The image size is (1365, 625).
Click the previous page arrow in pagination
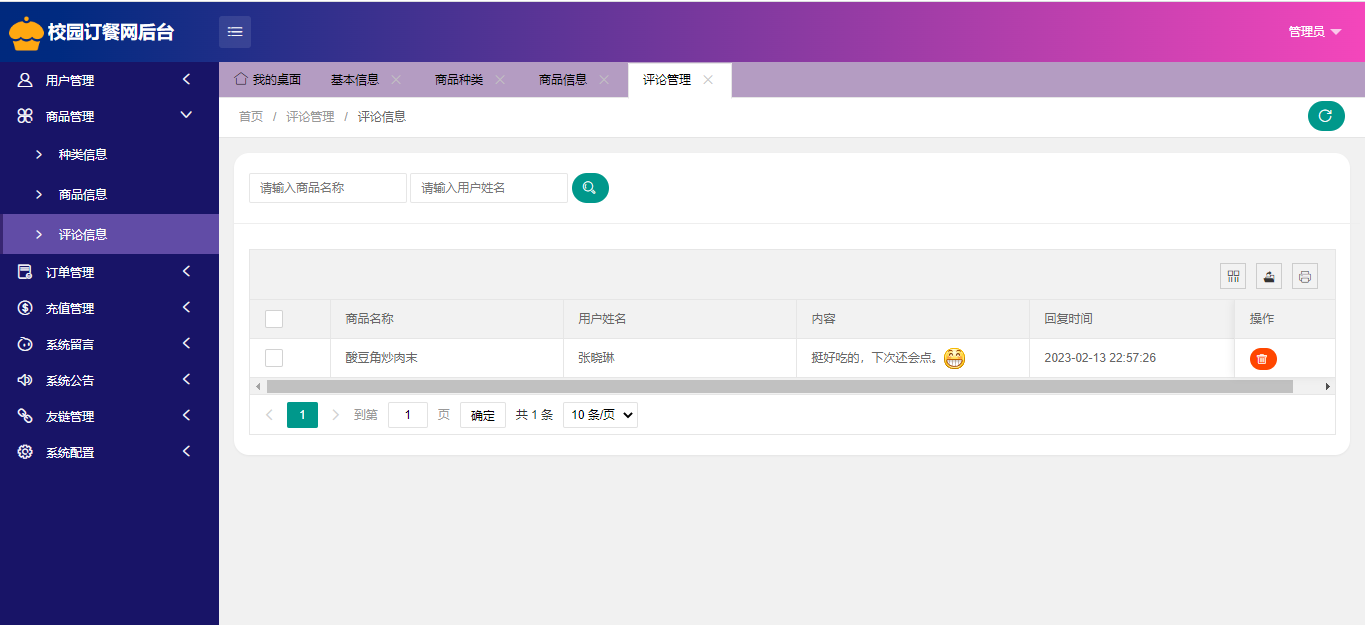tap(269, 415)
